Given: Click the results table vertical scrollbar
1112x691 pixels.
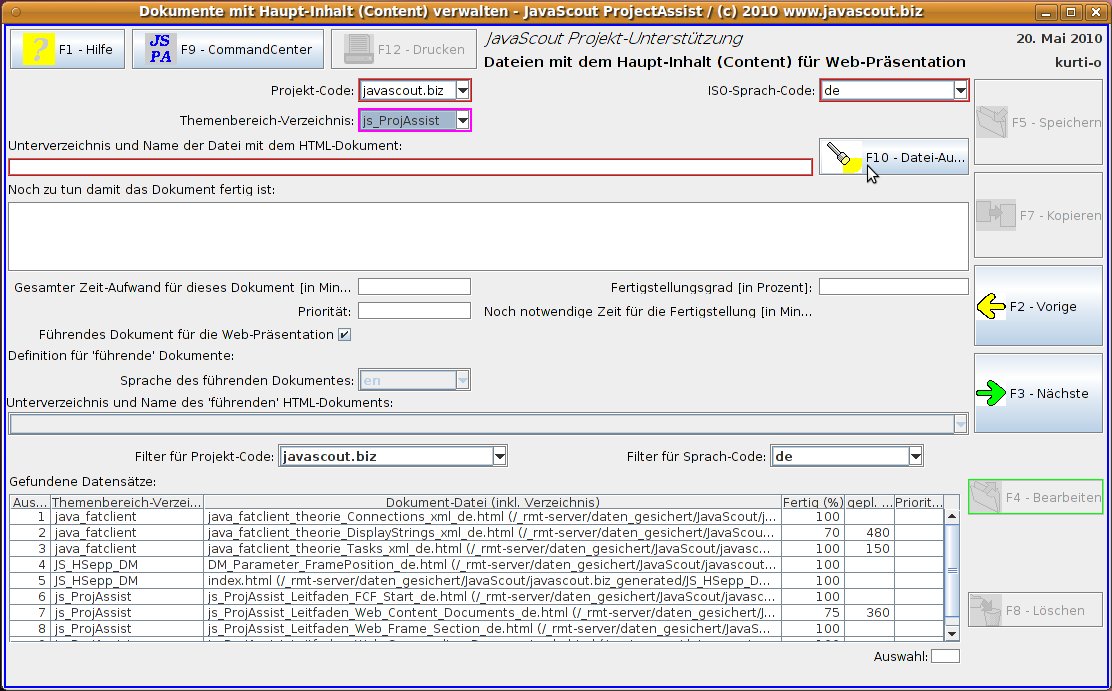Looking at the screenshot, I should [952, 570].
